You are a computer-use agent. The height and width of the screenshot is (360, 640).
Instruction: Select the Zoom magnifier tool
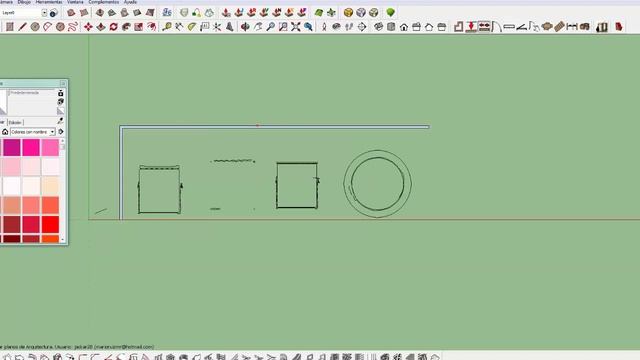coord(270,27)
